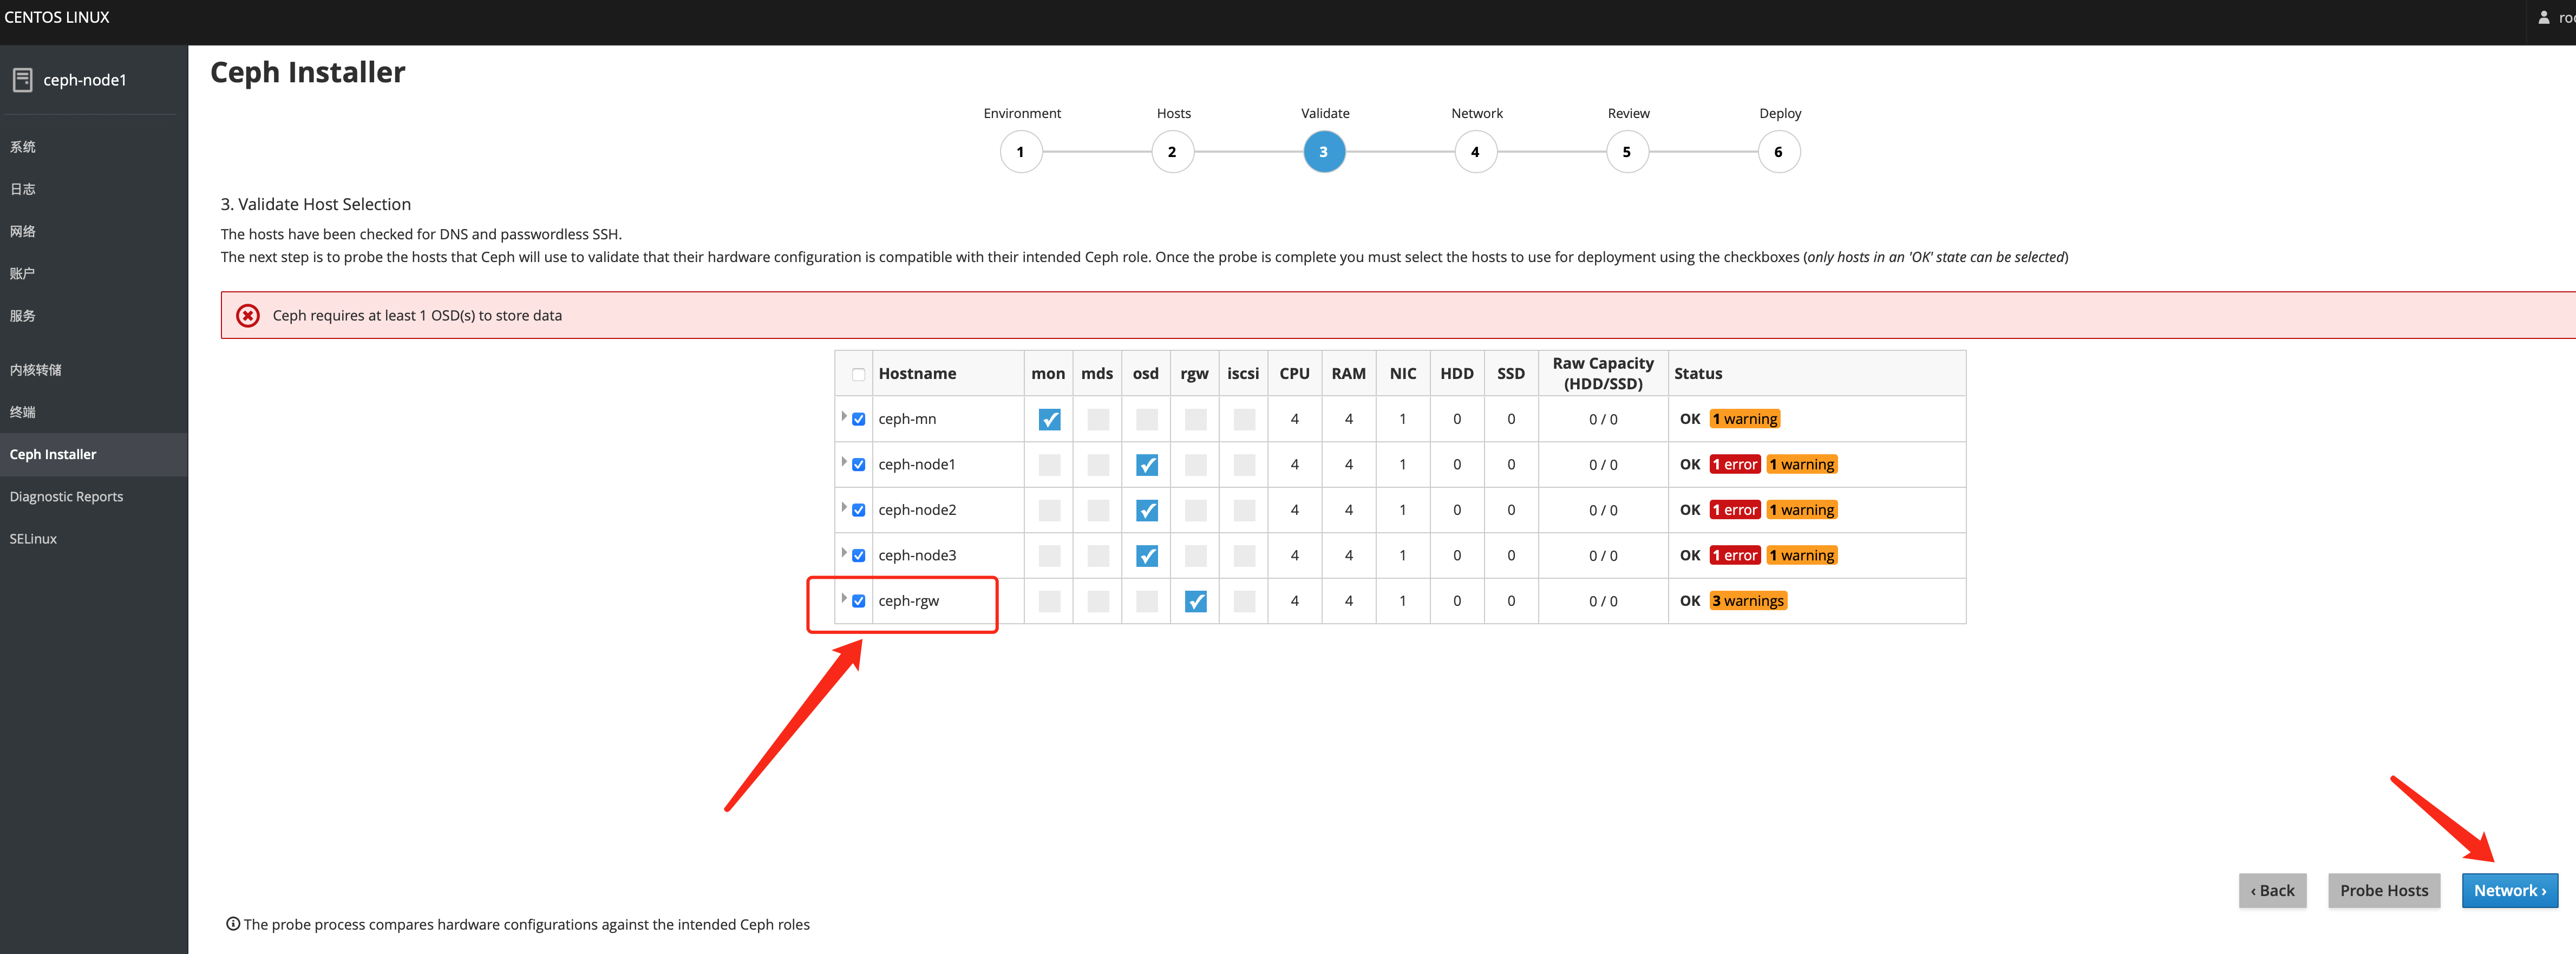The image size is (2576, 954).
Task: Click wizard step 4 Network circle
Action: pyautogui.click(x=1475, y=153)
